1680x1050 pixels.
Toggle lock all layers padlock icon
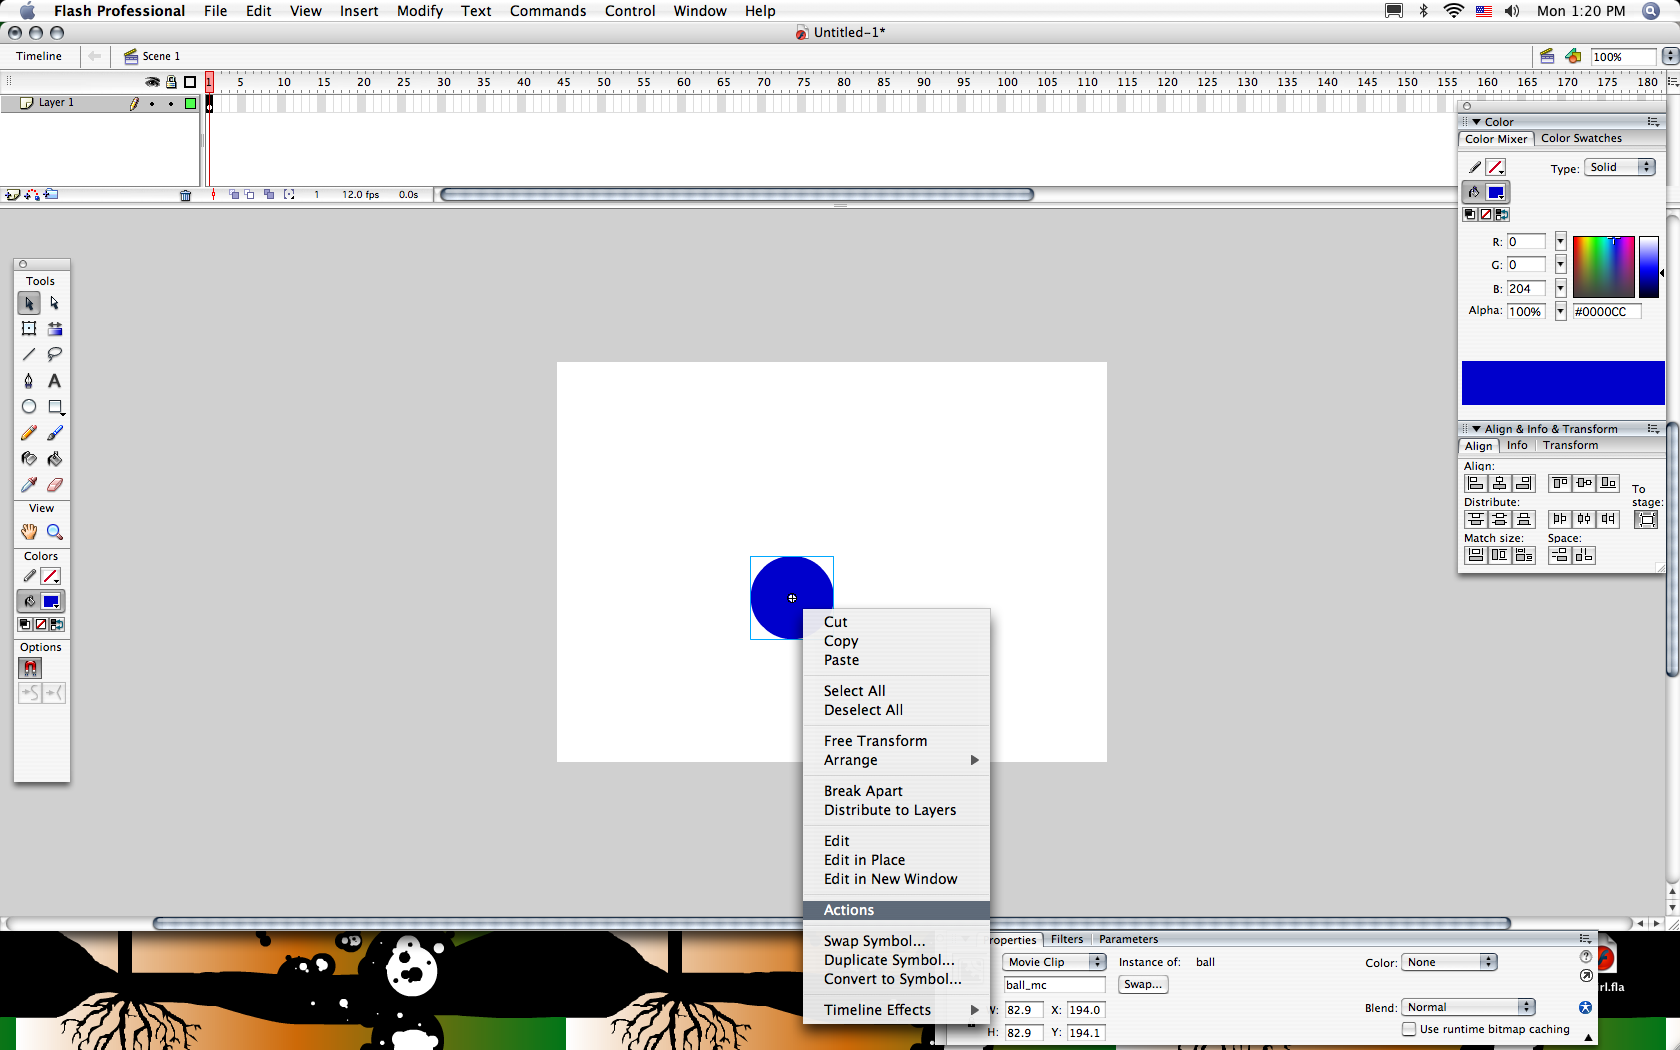point(171,82)
